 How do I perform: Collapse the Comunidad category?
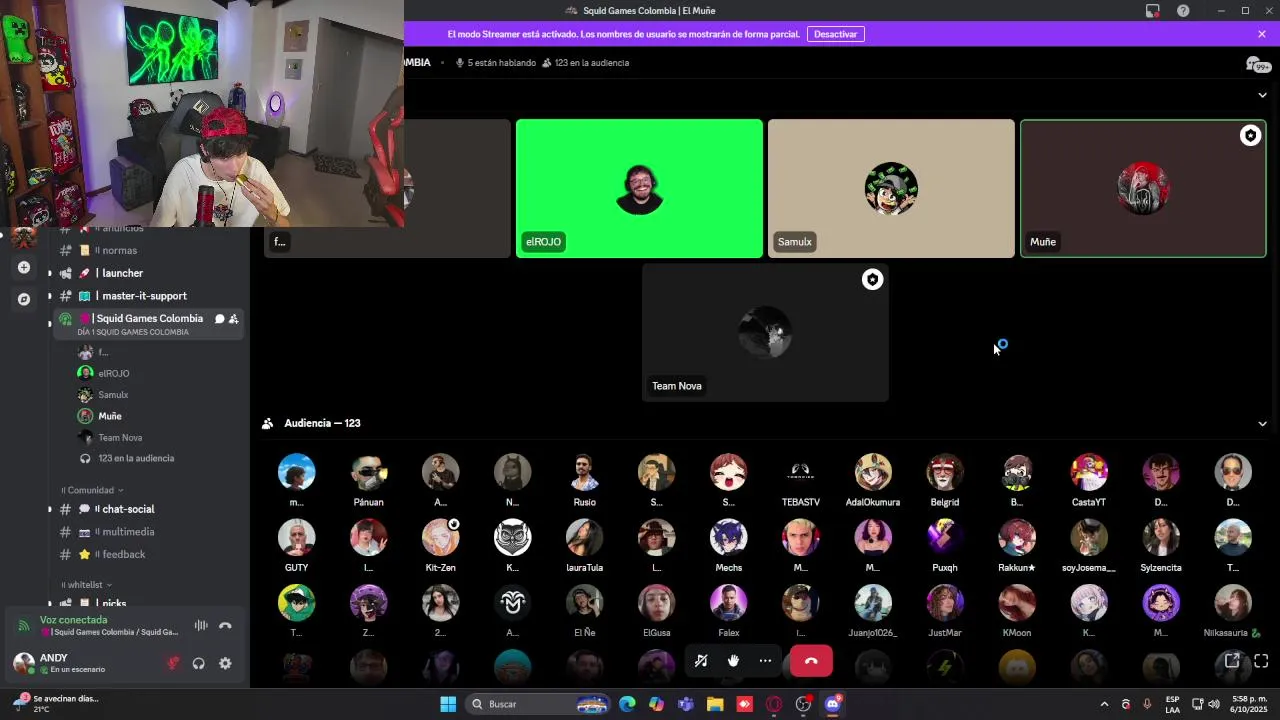[x=92, y=490]
